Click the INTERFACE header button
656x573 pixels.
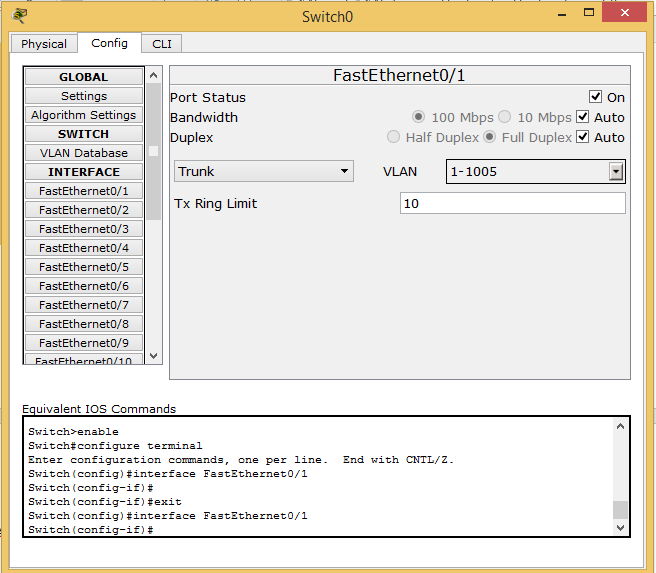84,172
